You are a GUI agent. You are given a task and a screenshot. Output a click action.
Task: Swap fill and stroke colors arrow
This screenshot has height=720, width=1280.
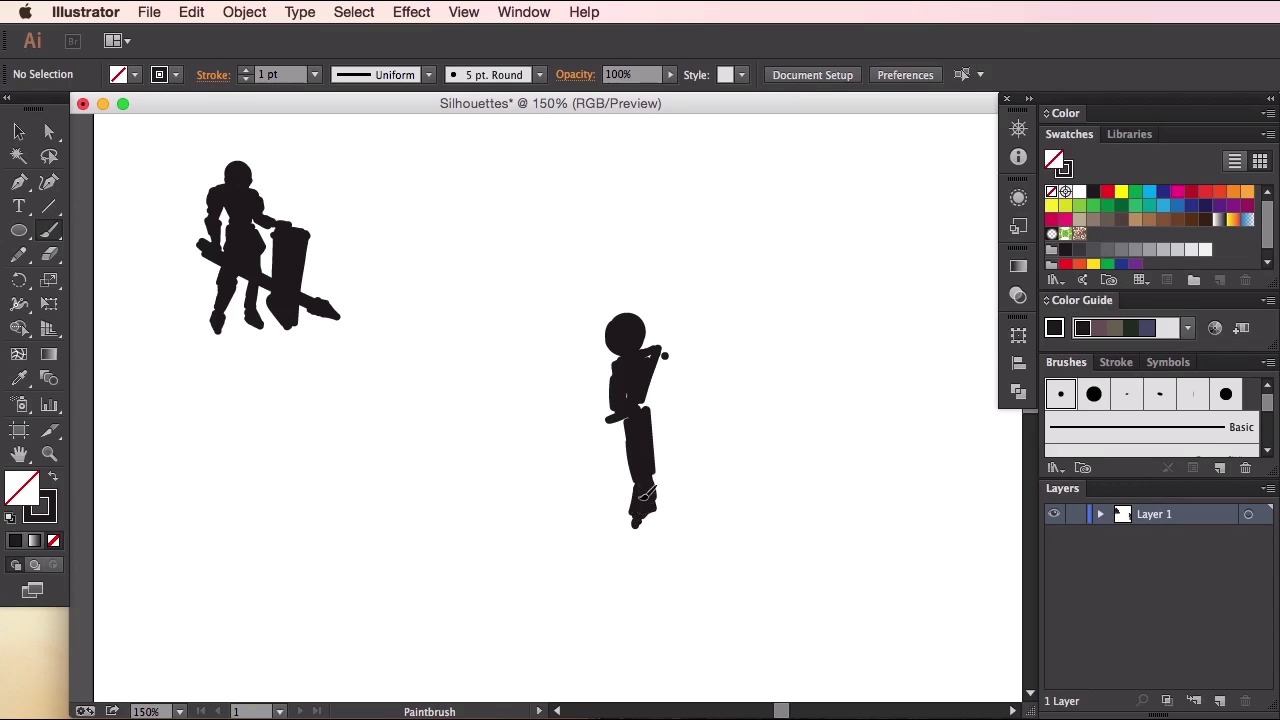tap(53, 477)
